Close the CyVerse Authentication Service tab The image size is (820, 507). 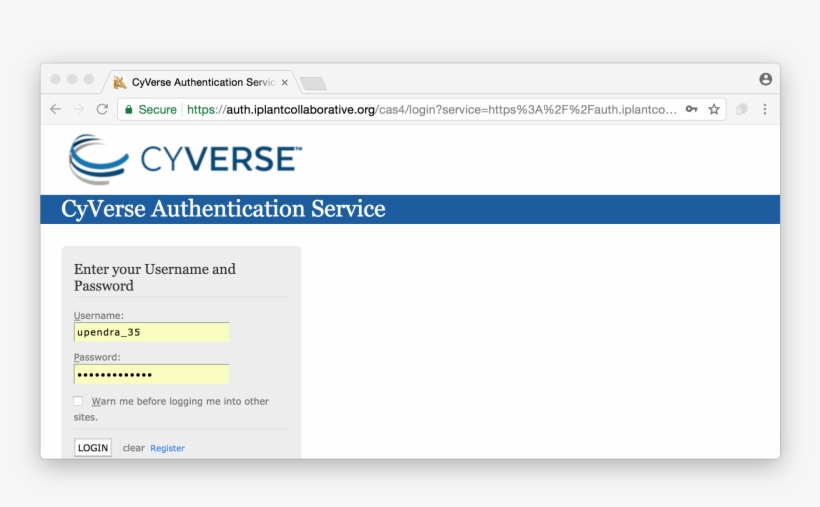pos(285,82)
